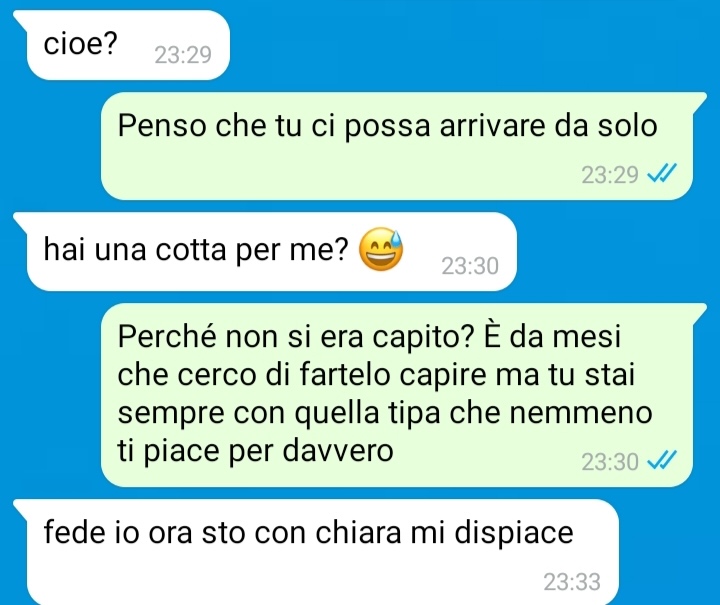Click double blue ticks on 23:30 message
Image resolution: width=720 pixels, height=605 pixels.
tap(662, 460)
